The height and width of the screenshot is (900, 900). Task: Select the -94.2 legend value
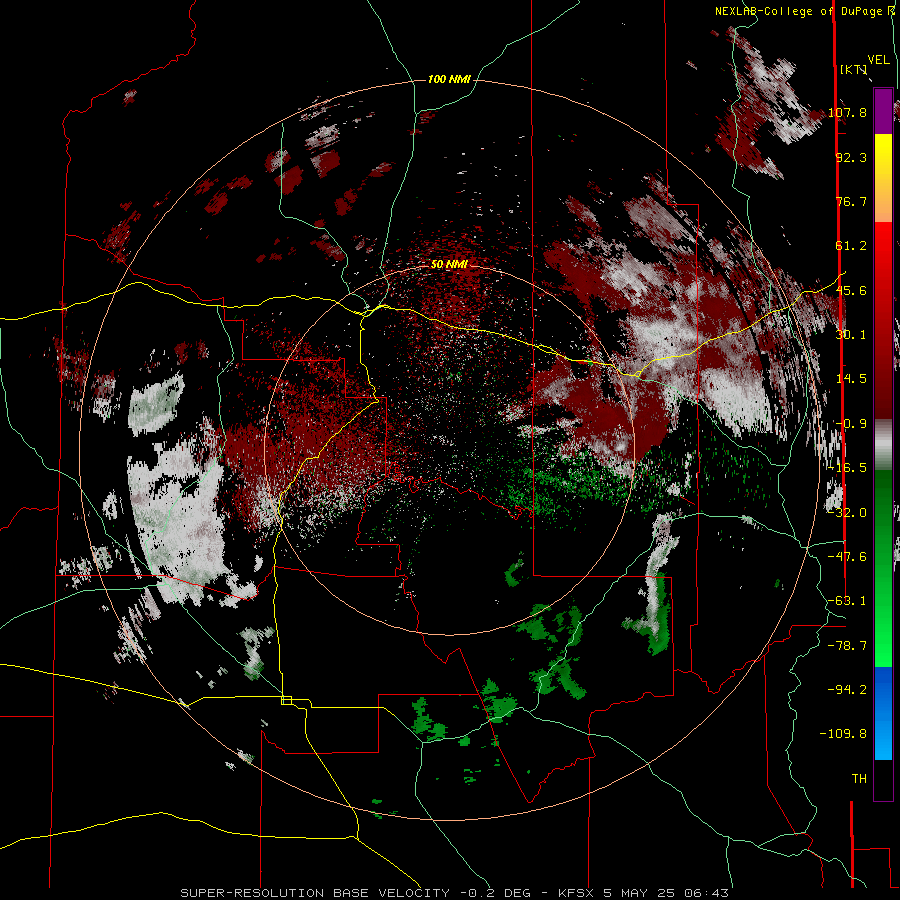848,689
